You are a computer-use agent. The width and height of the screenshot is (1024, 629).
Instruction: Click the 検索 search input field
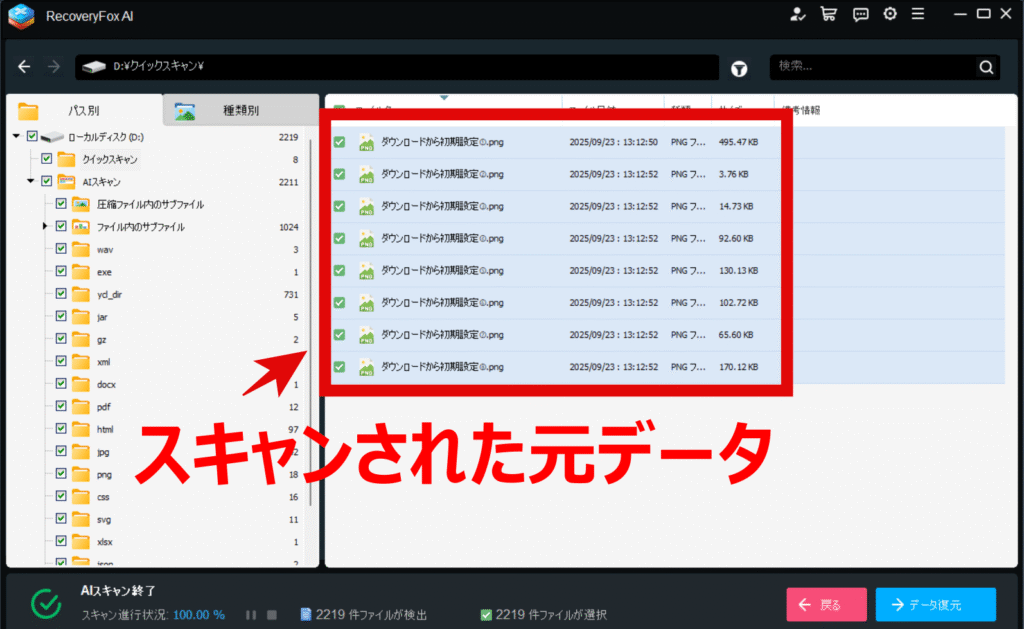click(870, 67)
